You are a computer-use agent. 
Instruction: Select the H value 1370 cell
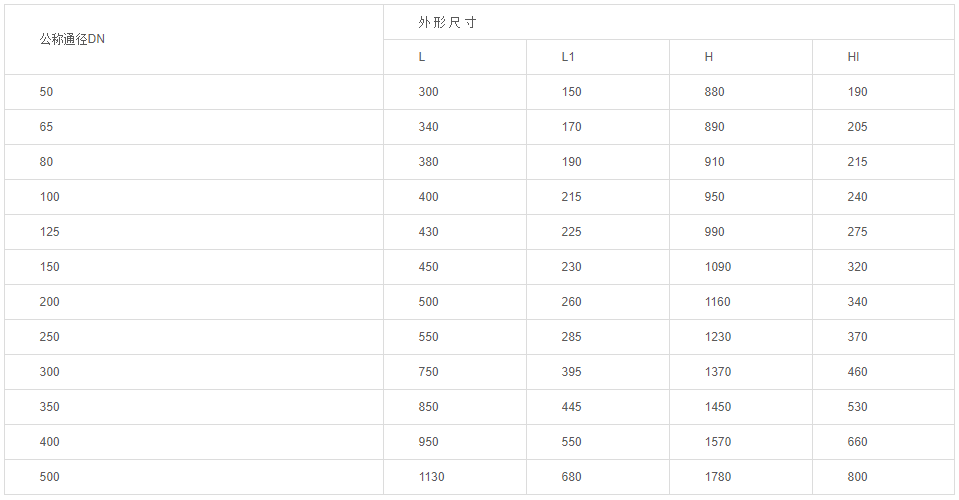coord(717,372)
